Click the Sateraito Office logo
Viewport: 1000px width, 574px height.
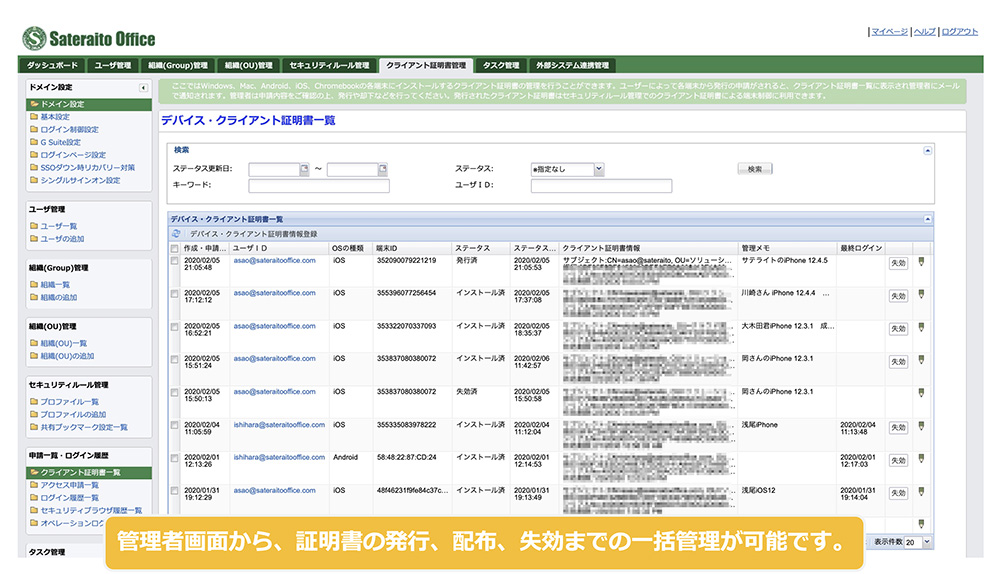89,39
